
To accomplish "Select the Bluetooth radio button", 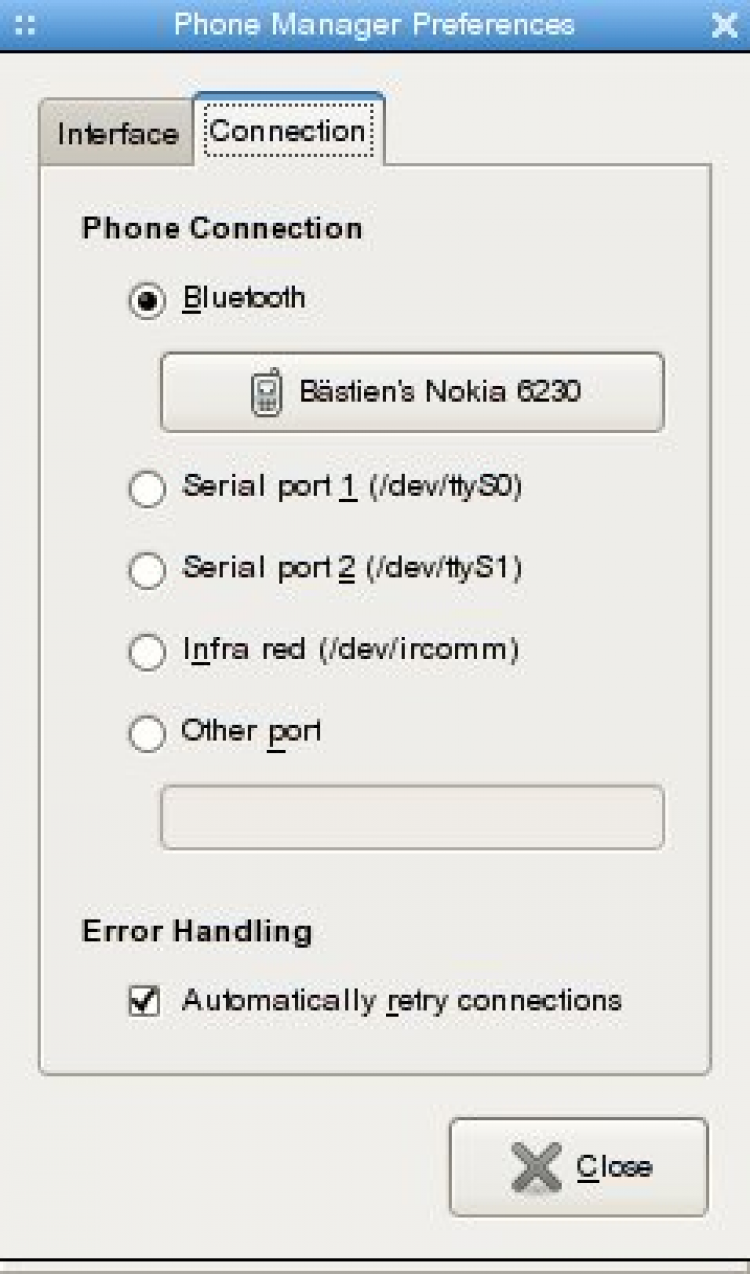I will pos(148,302).
